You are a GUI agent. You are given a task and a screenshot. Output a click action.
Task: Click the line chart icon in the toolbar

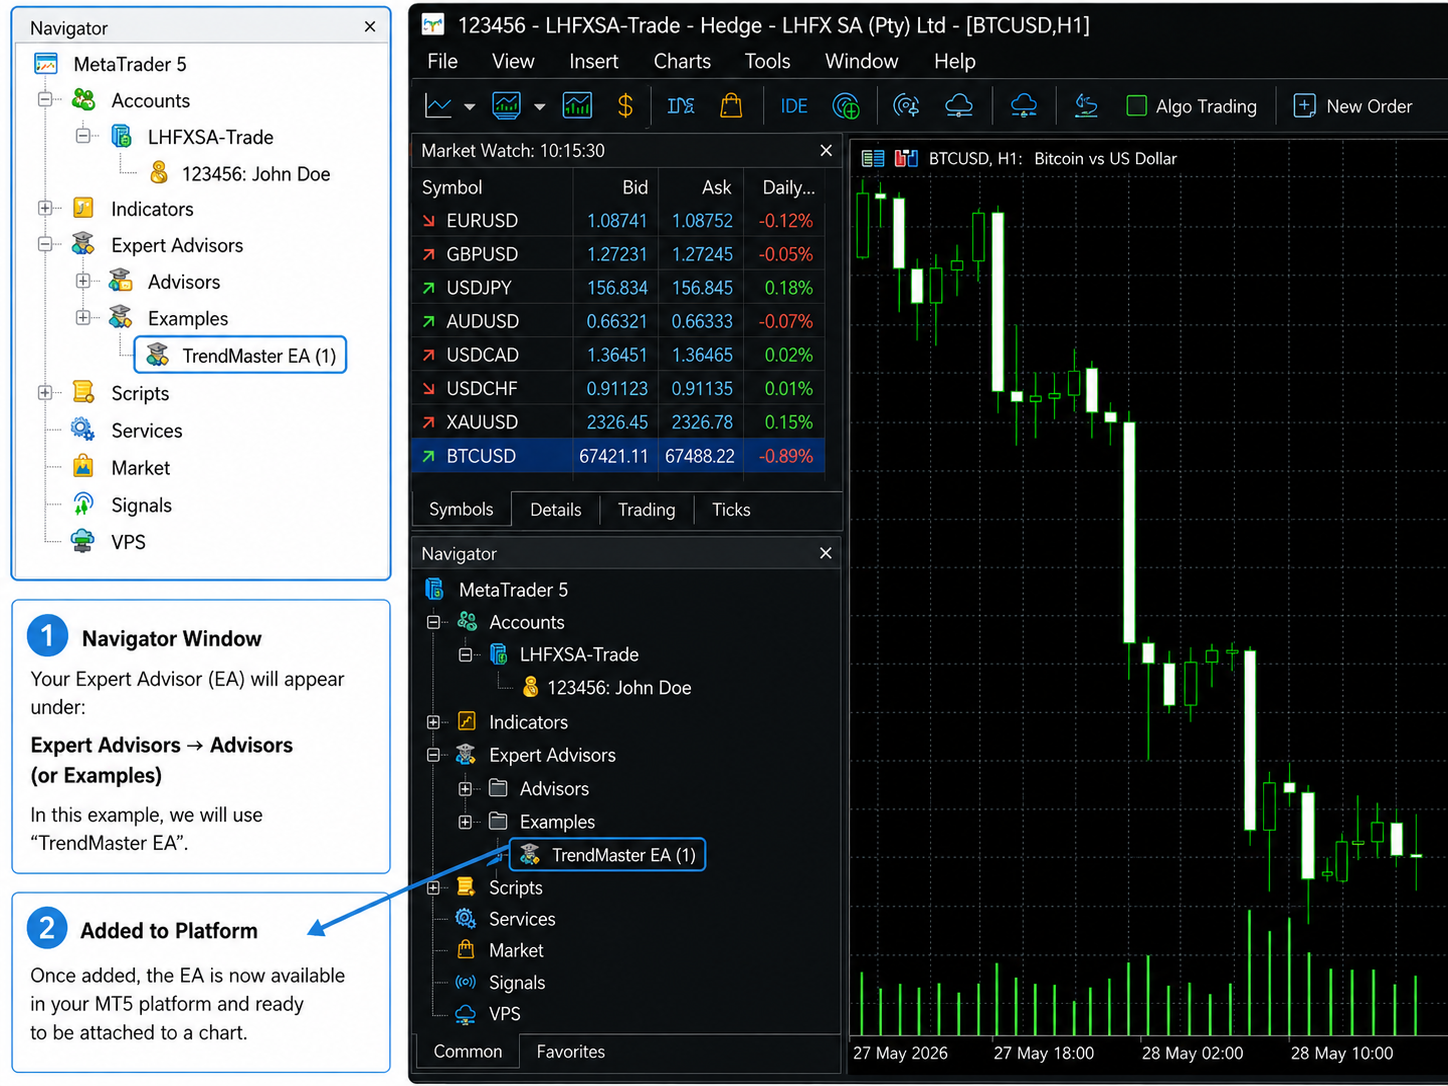438,105
